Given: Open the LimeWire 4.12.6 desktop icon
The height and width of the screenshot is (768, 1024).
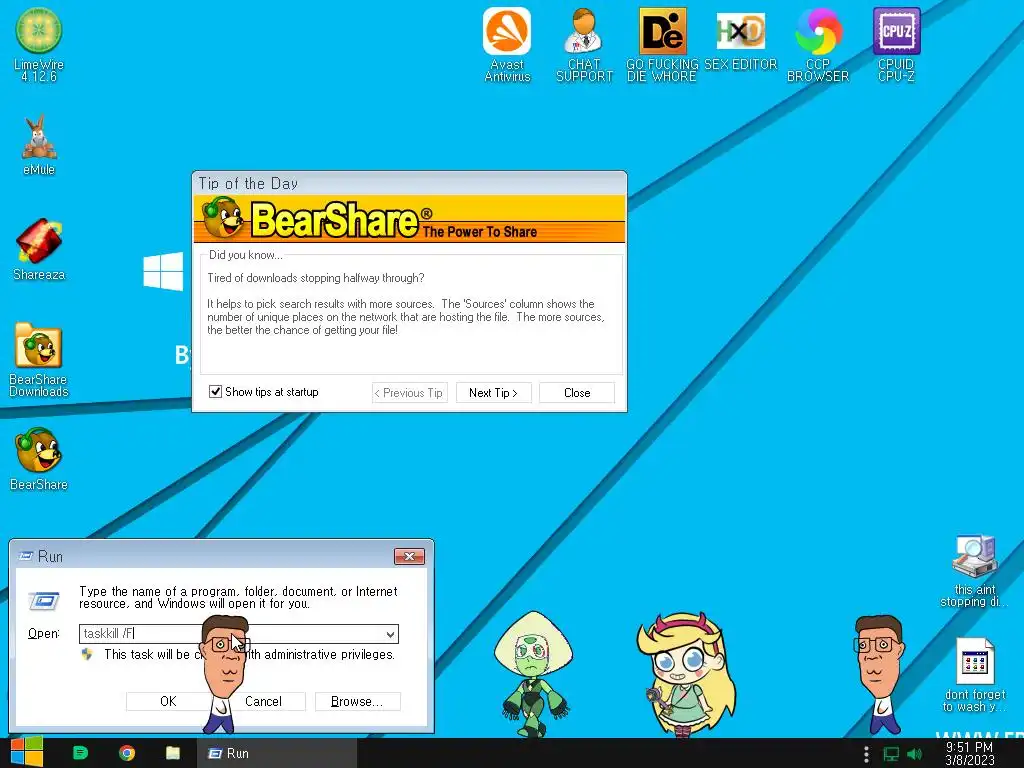Looking at the screenshot, I should (39, 44).
